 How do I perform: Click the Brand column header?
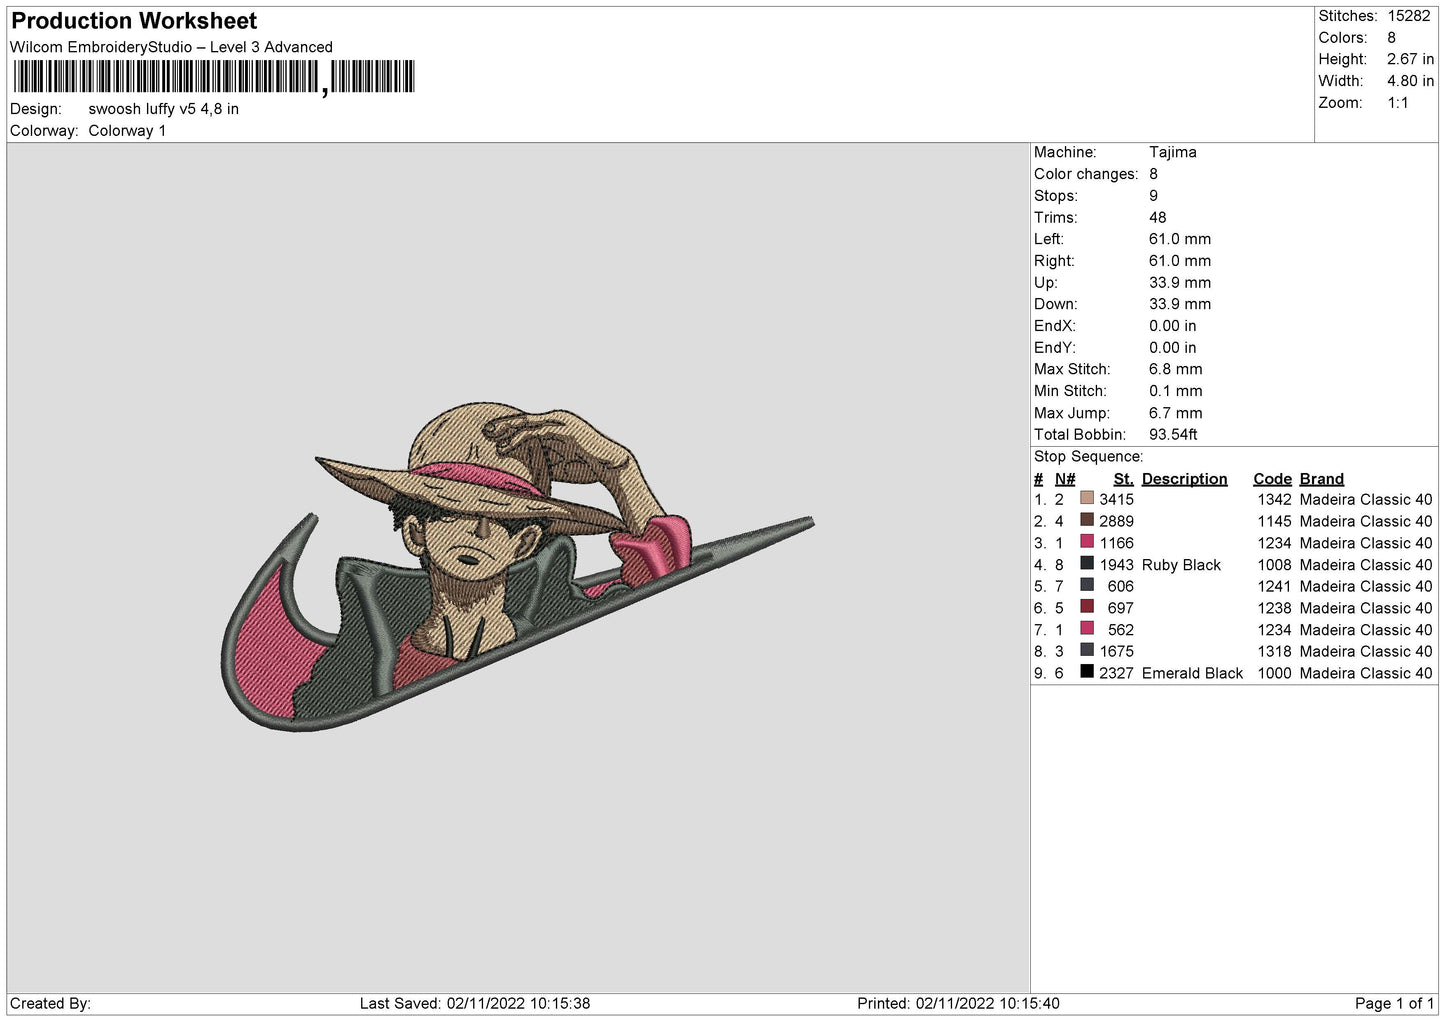[x=1321, y=479]
